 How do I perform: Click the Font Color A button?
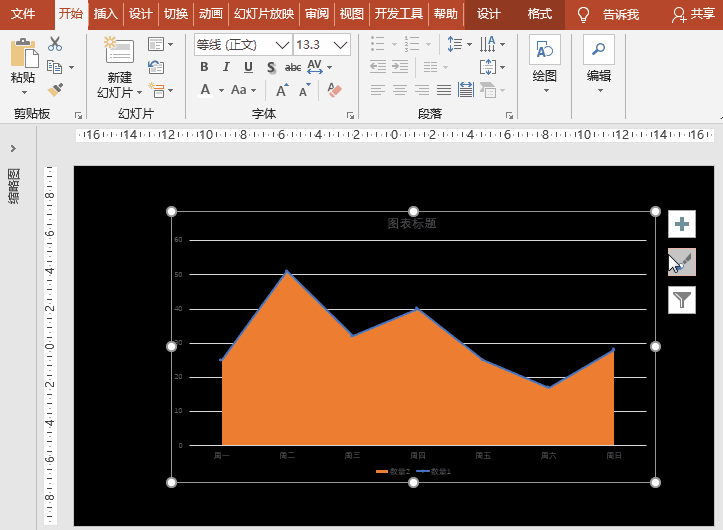(205, 89)
